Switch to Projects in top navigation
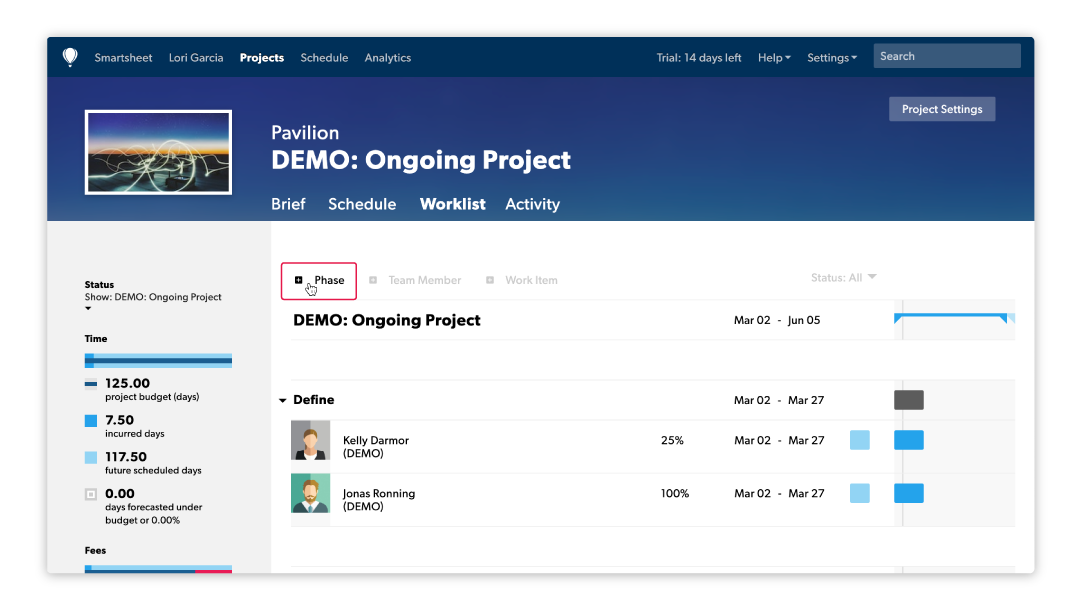The width and height of the screenshot is (1080, 608). pyautogui.click(x=262, y=58)
